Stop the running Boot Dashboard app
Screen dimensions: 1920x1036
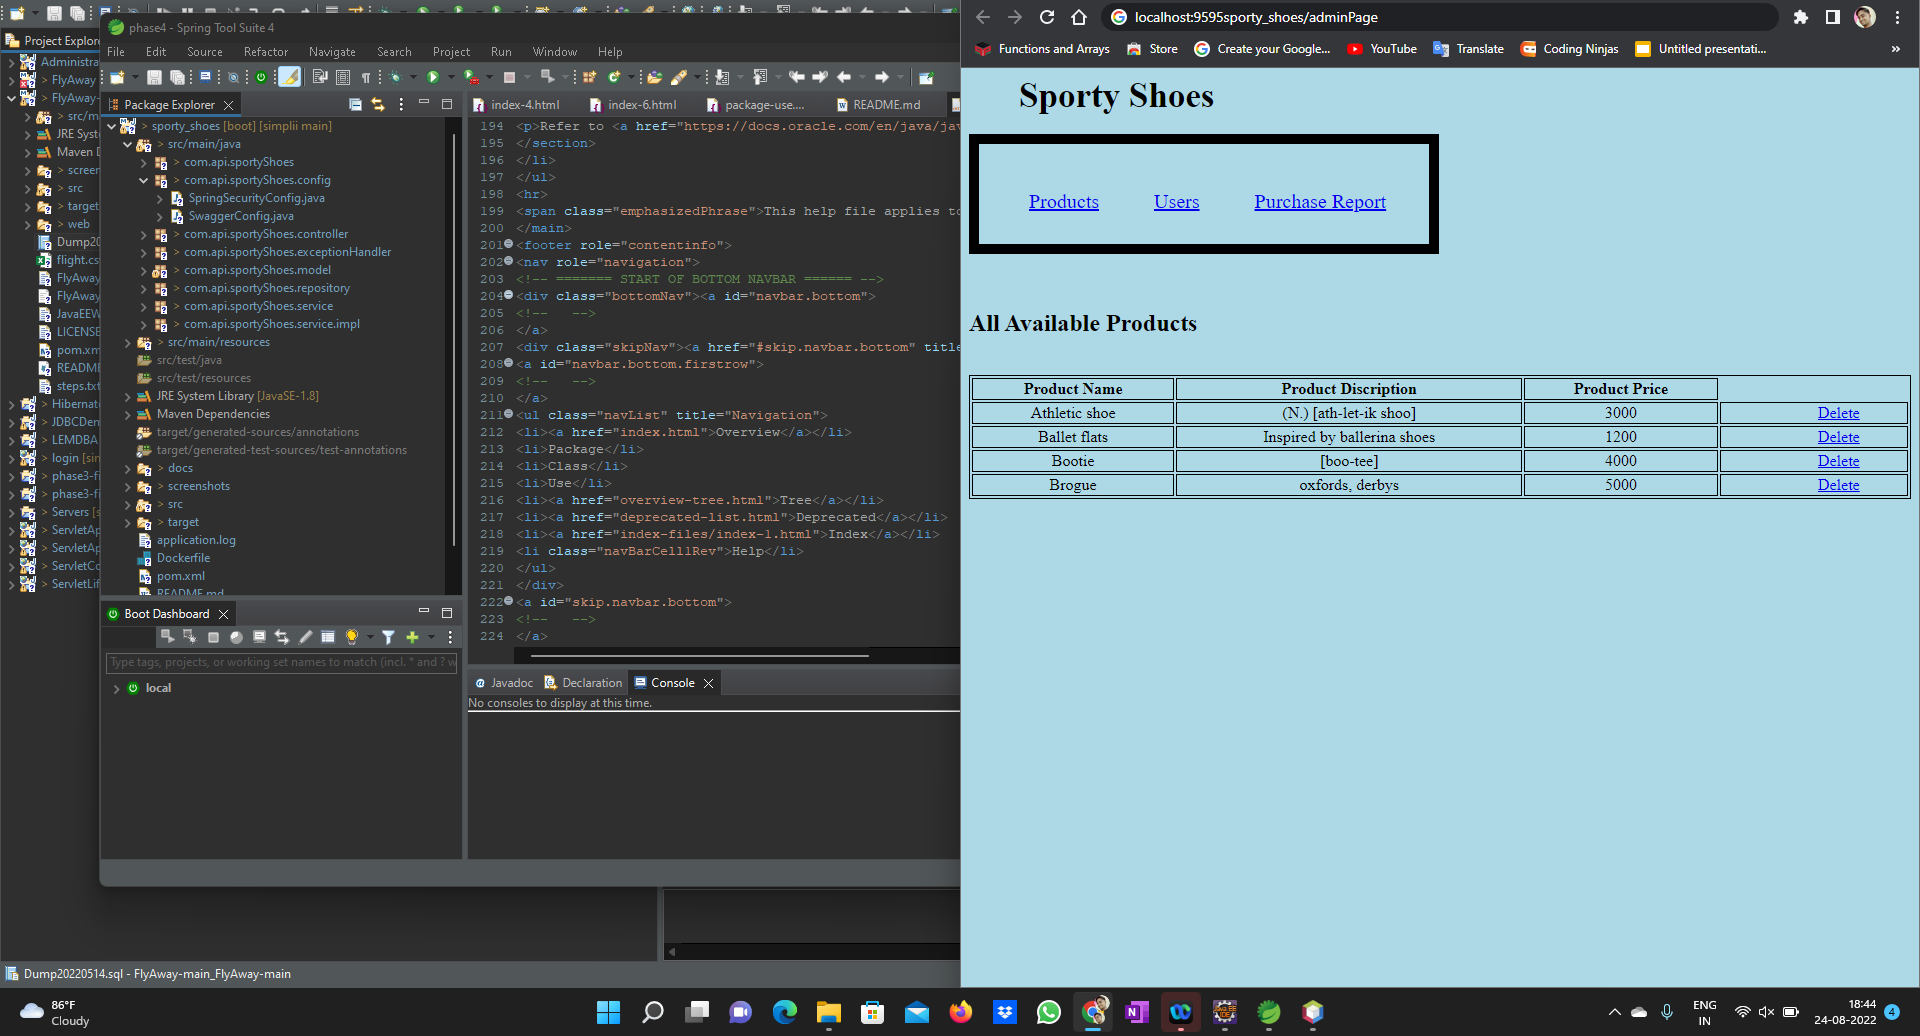[x=214, y=637]
